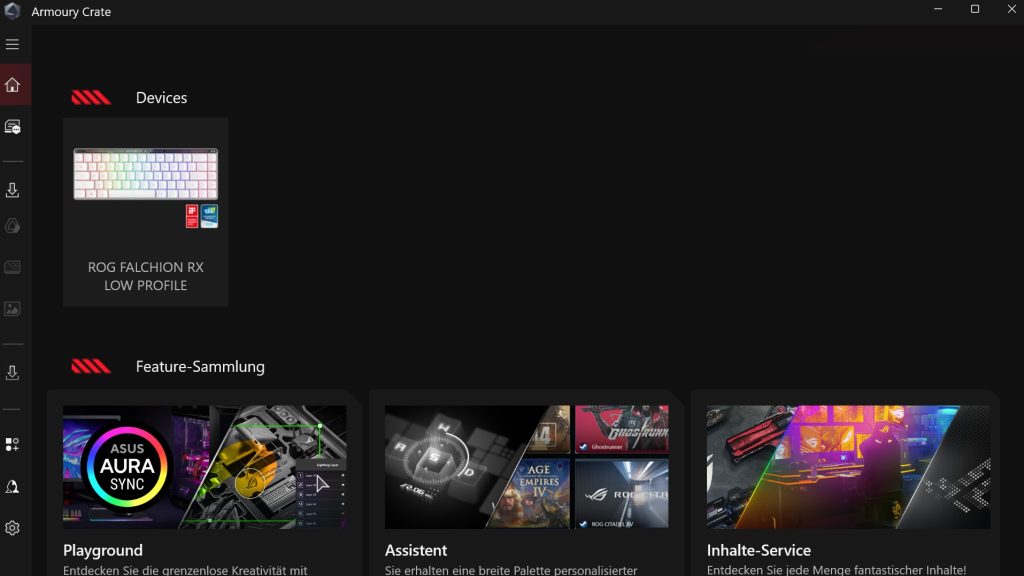Open the Assistent games banner image
1024x576 pixels.
(x=526, y=466)
